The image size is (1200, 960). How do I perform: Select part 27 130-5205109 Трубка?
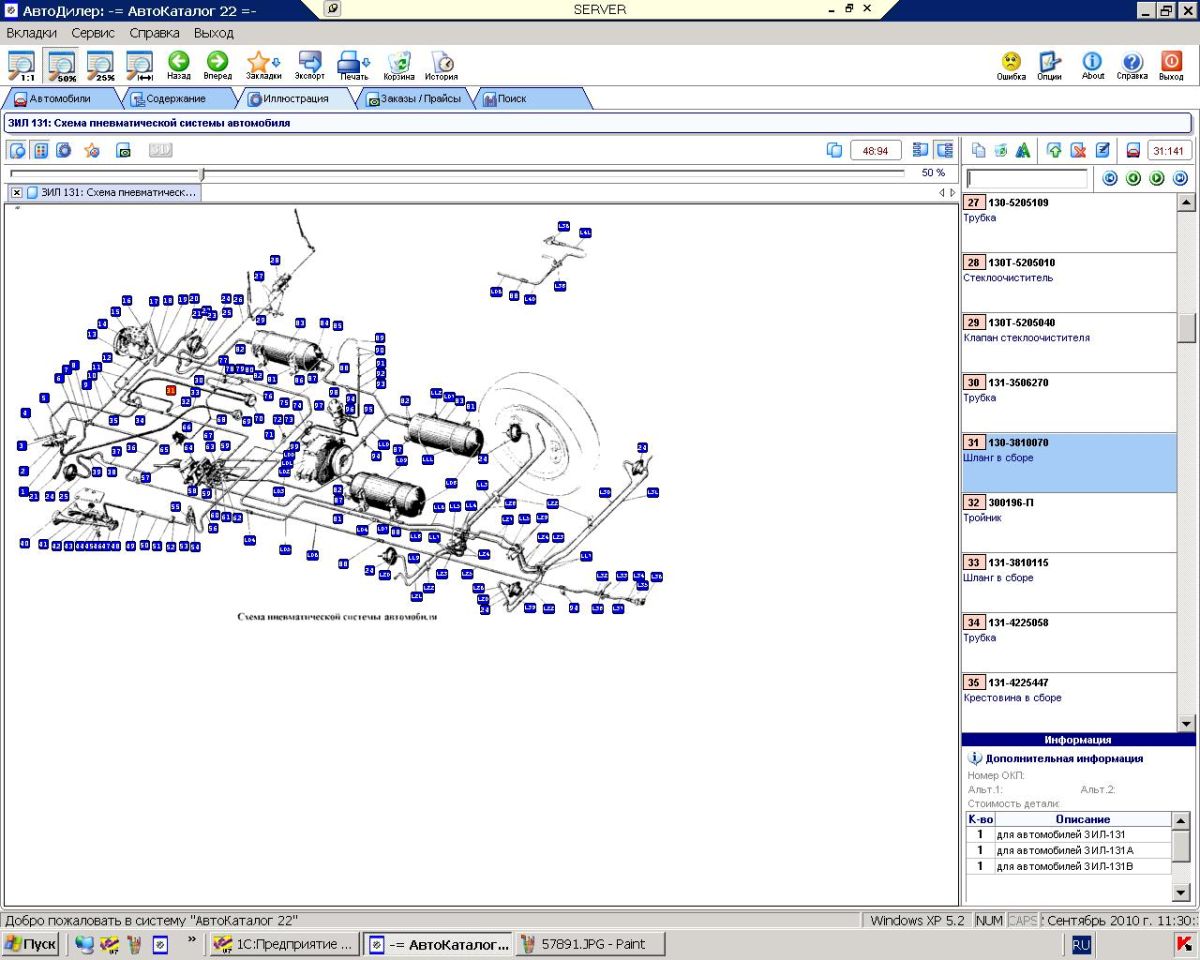1069,222
